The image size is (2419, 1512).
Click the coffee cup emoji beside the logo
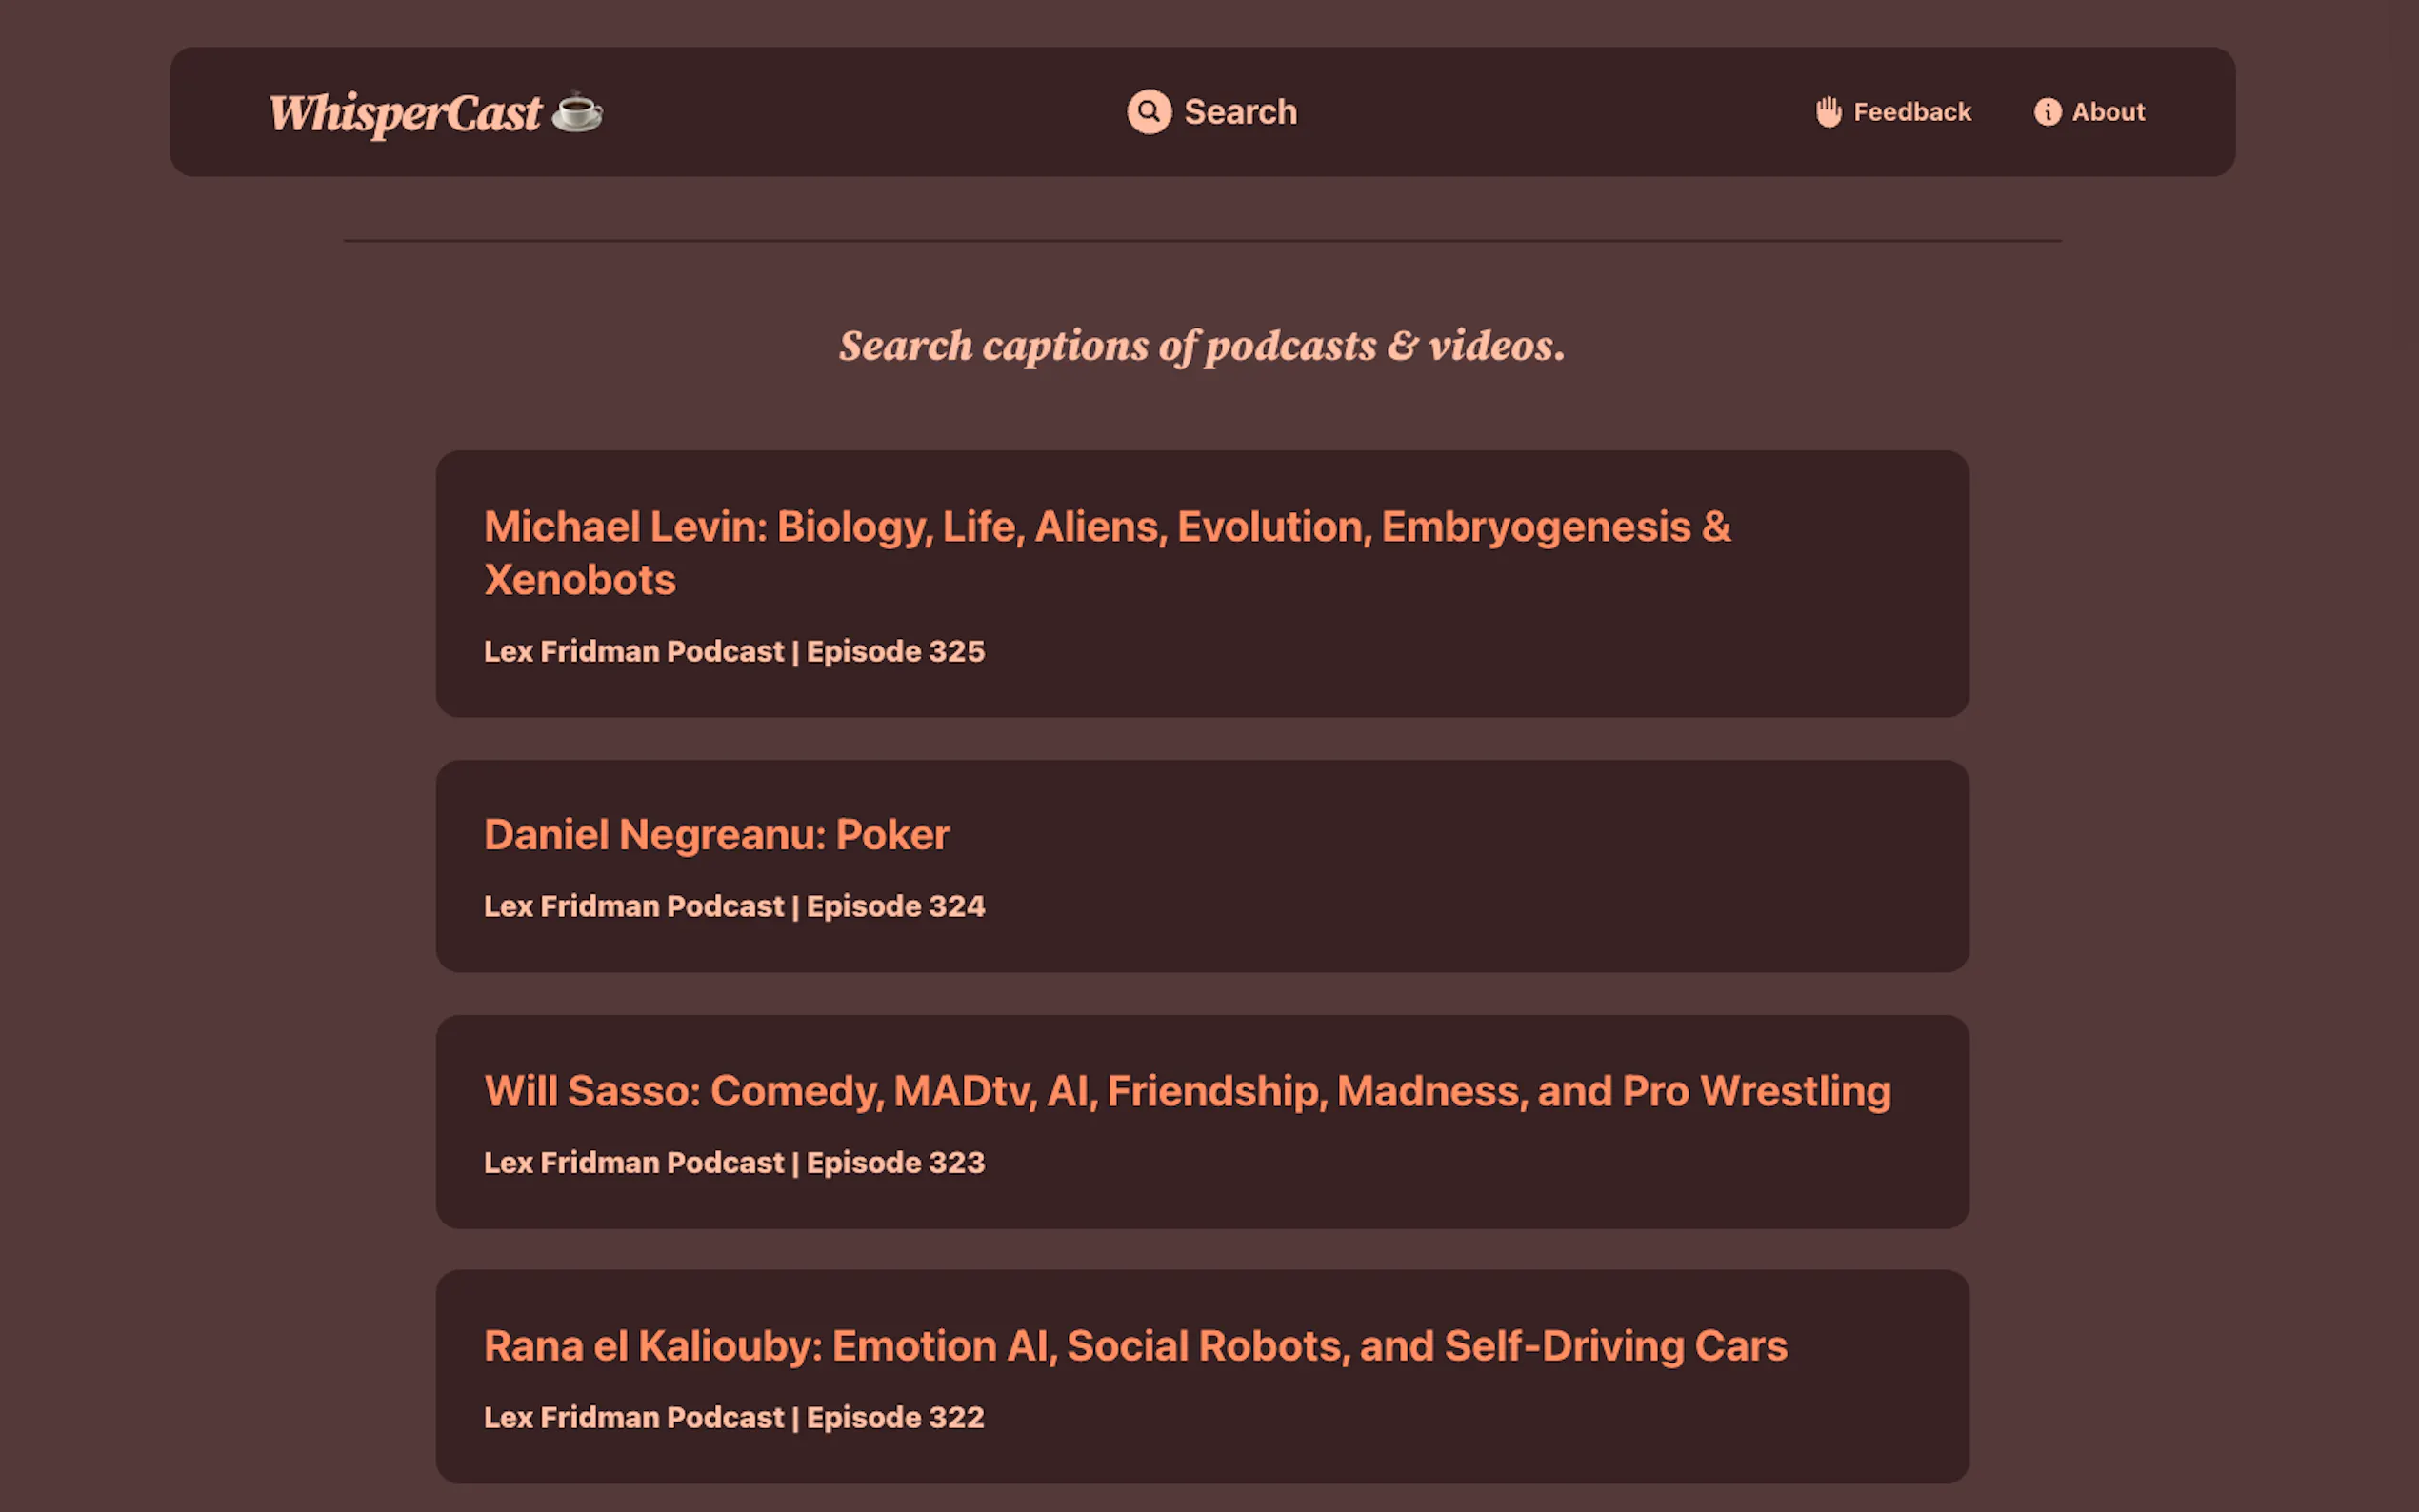coord(577,111)
